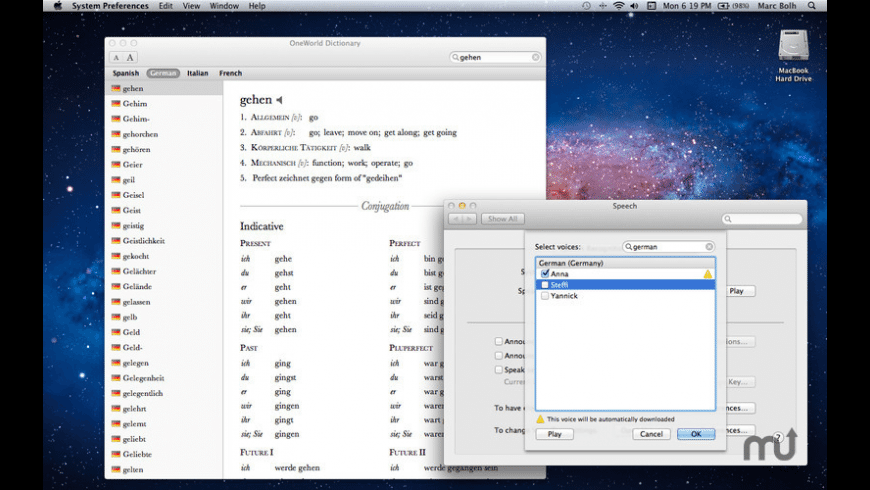Click the Marc Bolh user menu
The width and height of the screenshot is (870, 490).
tap(777, 6)
